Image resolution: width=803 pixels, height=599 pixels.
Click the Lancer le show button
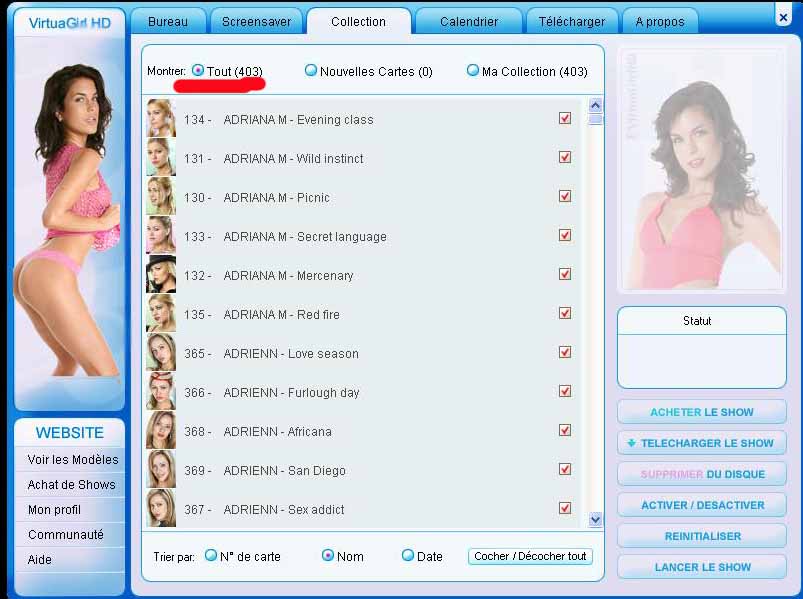click(702, 567)
